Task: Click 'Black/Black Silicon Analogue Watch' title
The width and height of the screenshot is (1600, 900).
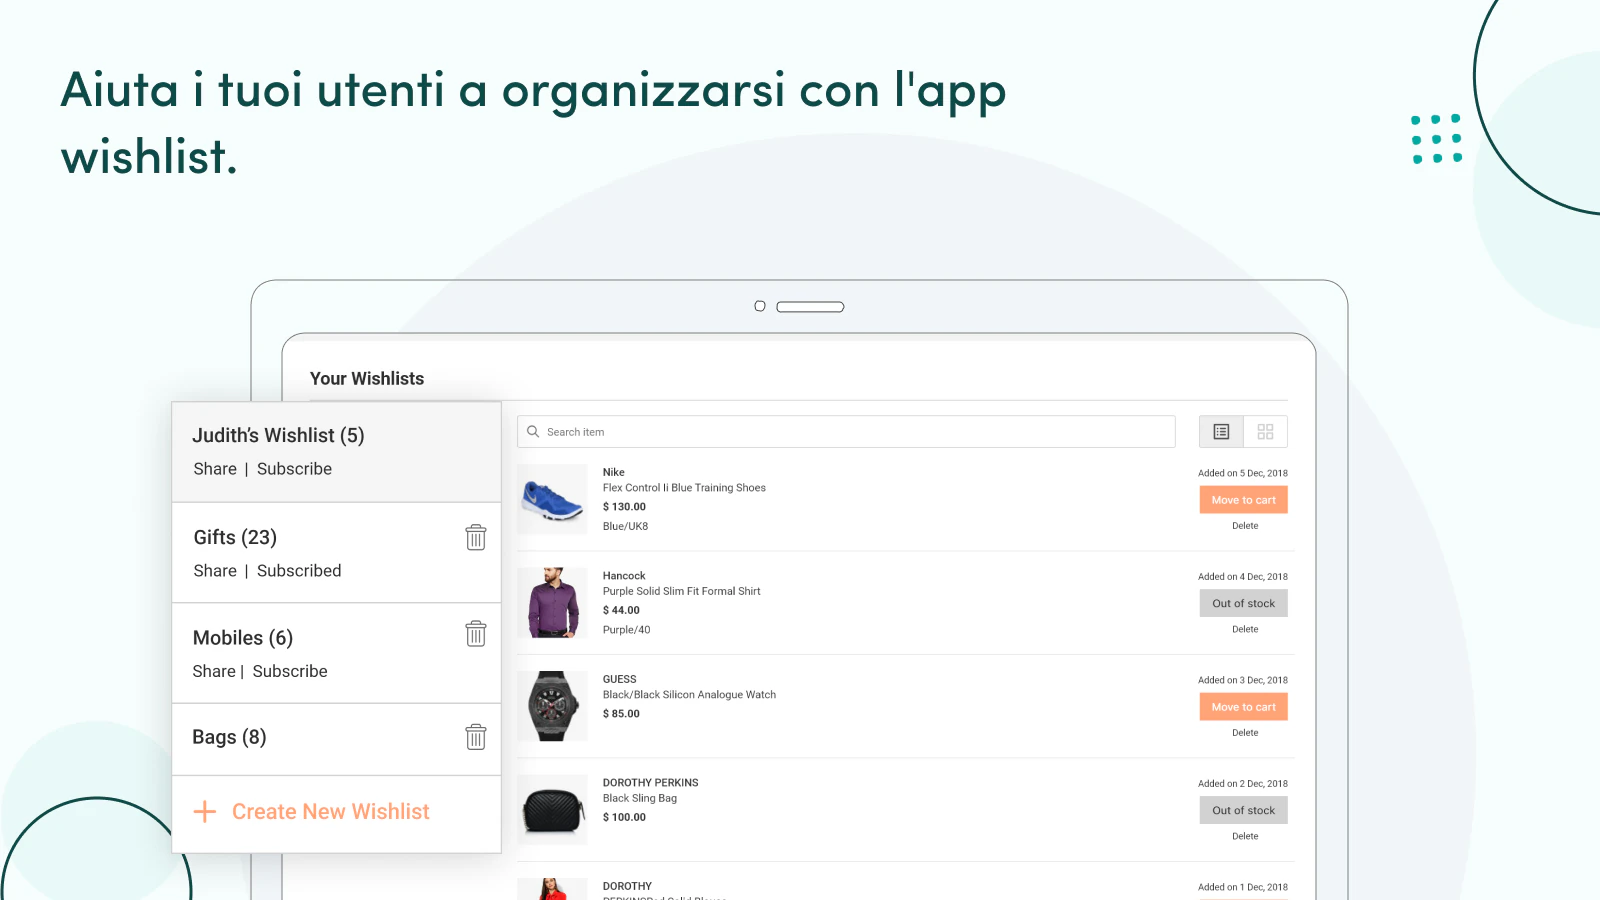Action: coord(689,695)
